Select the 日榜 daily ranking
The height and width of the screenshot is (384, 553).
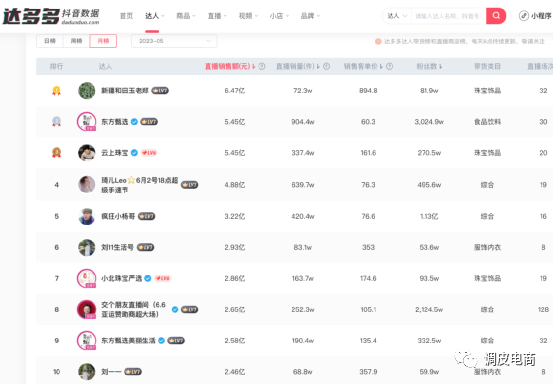pos(50,41)
